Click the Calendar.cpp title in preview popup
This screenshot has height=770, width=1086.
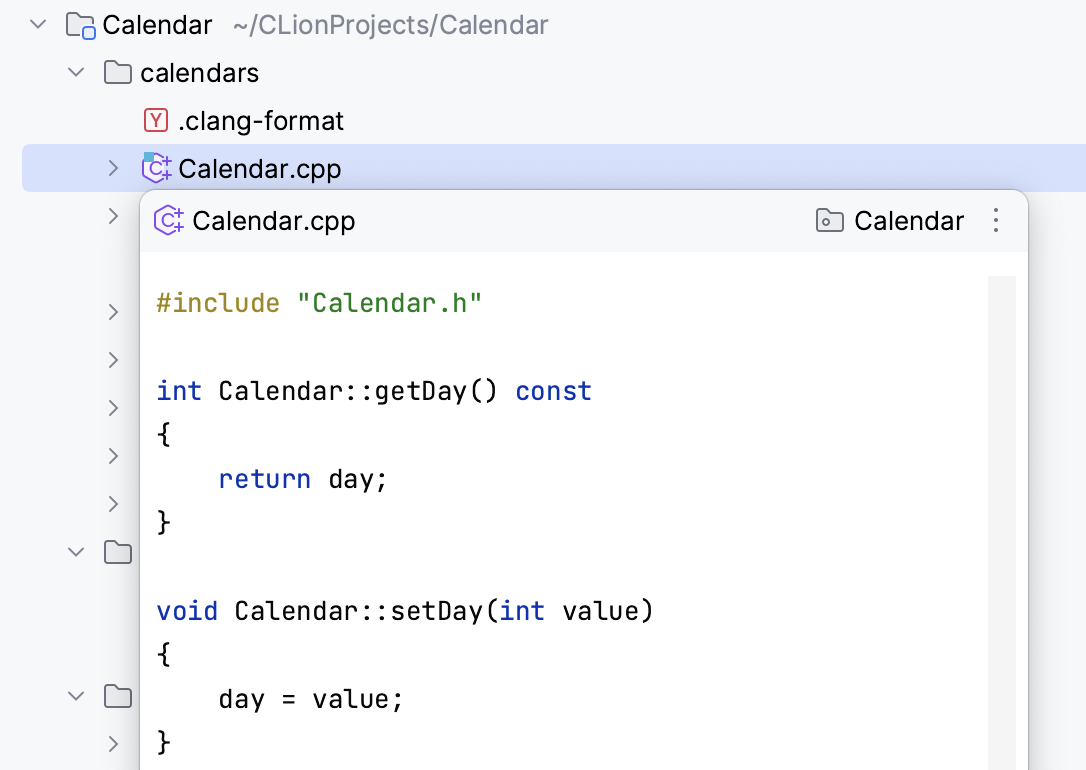pyautogui.click(x=273, y=221)
